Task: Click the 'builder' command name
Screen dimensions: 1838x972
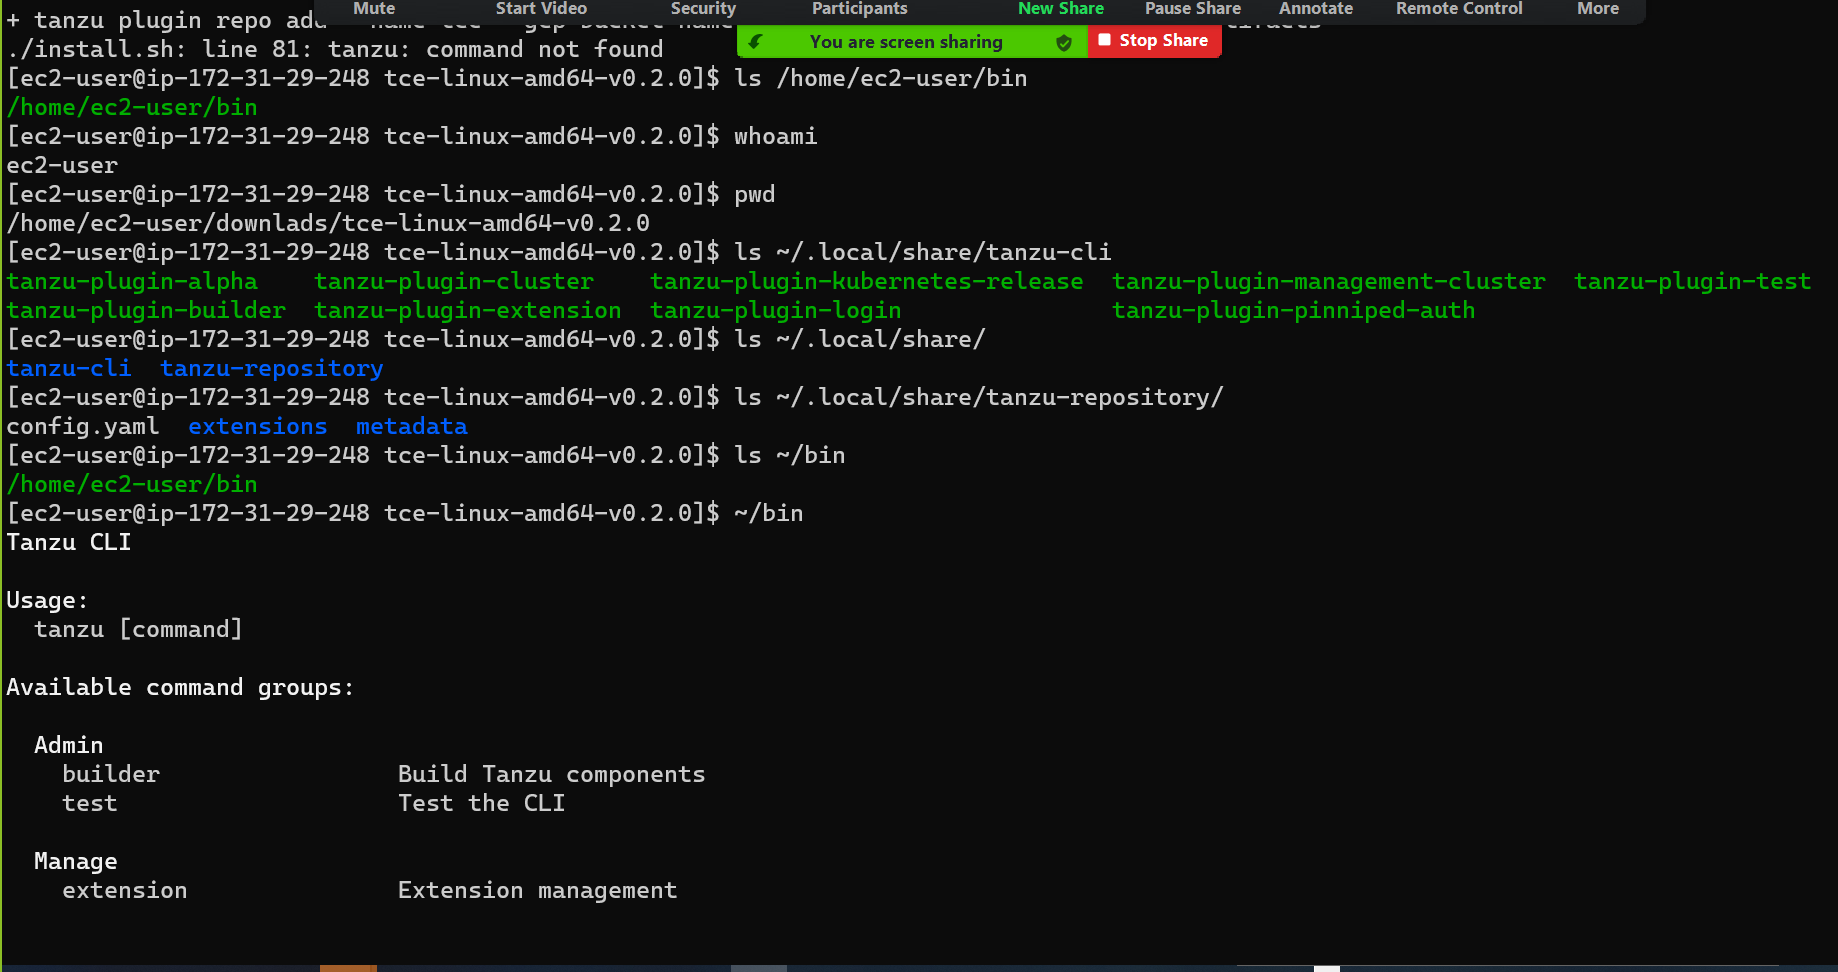Action: click(111, 775)
